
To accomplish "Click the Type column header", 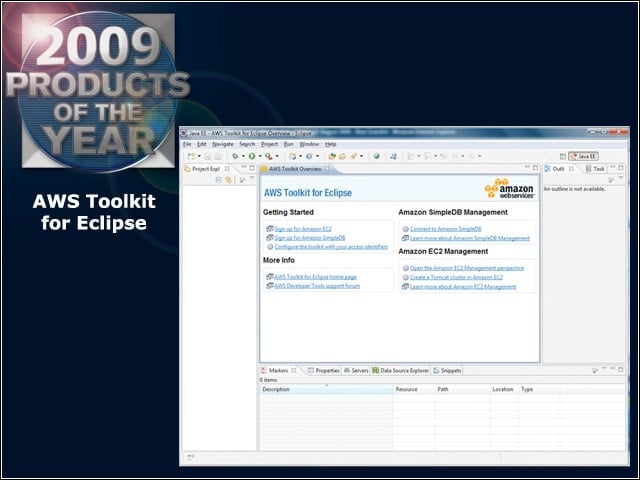I will click(x=539, y=389).
